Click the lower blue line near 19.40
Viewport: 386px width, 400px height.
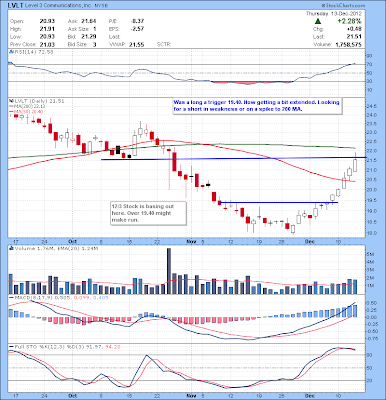[278, 202]
